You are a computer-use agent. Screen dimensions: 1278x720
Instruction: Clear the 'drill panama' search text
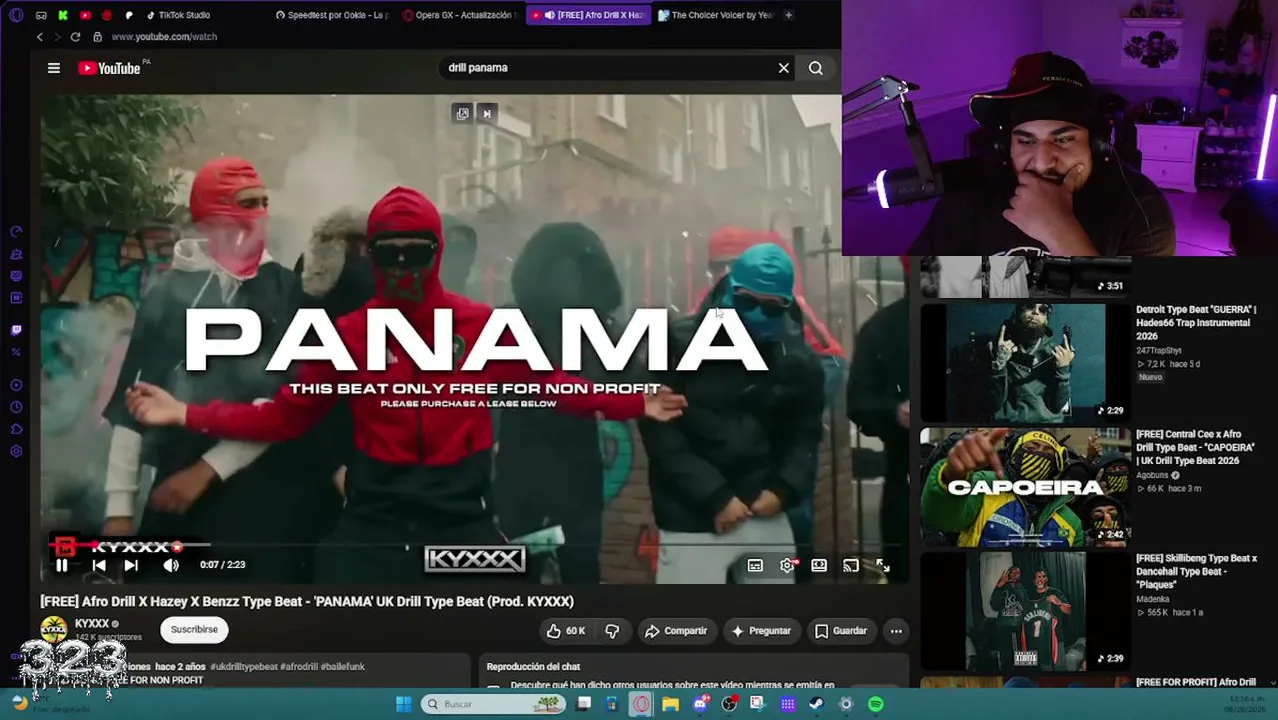784,68
